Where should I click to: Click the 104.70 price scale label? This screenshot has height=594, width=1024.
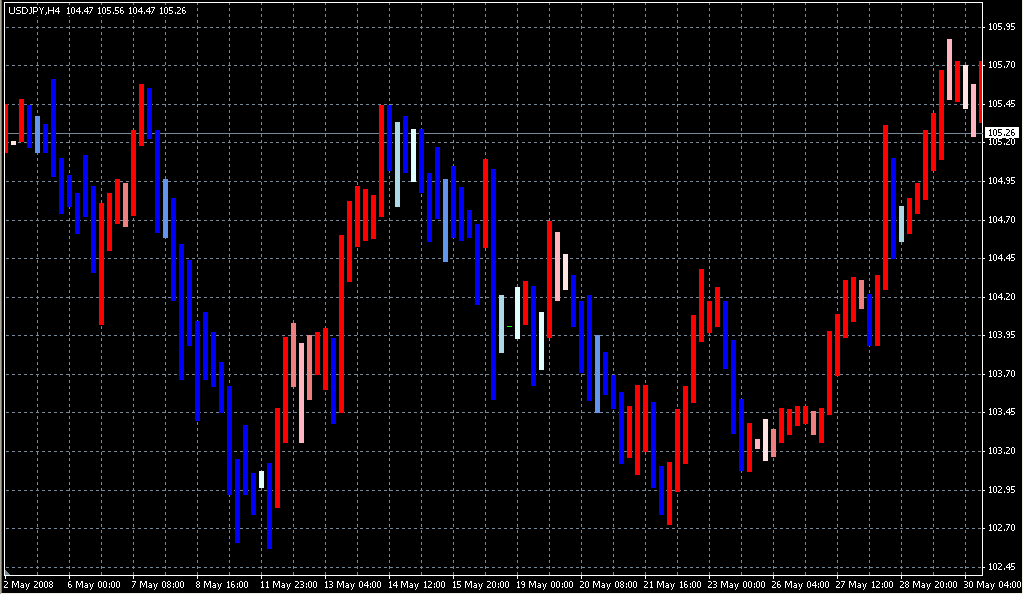(x=1002, y=220)
